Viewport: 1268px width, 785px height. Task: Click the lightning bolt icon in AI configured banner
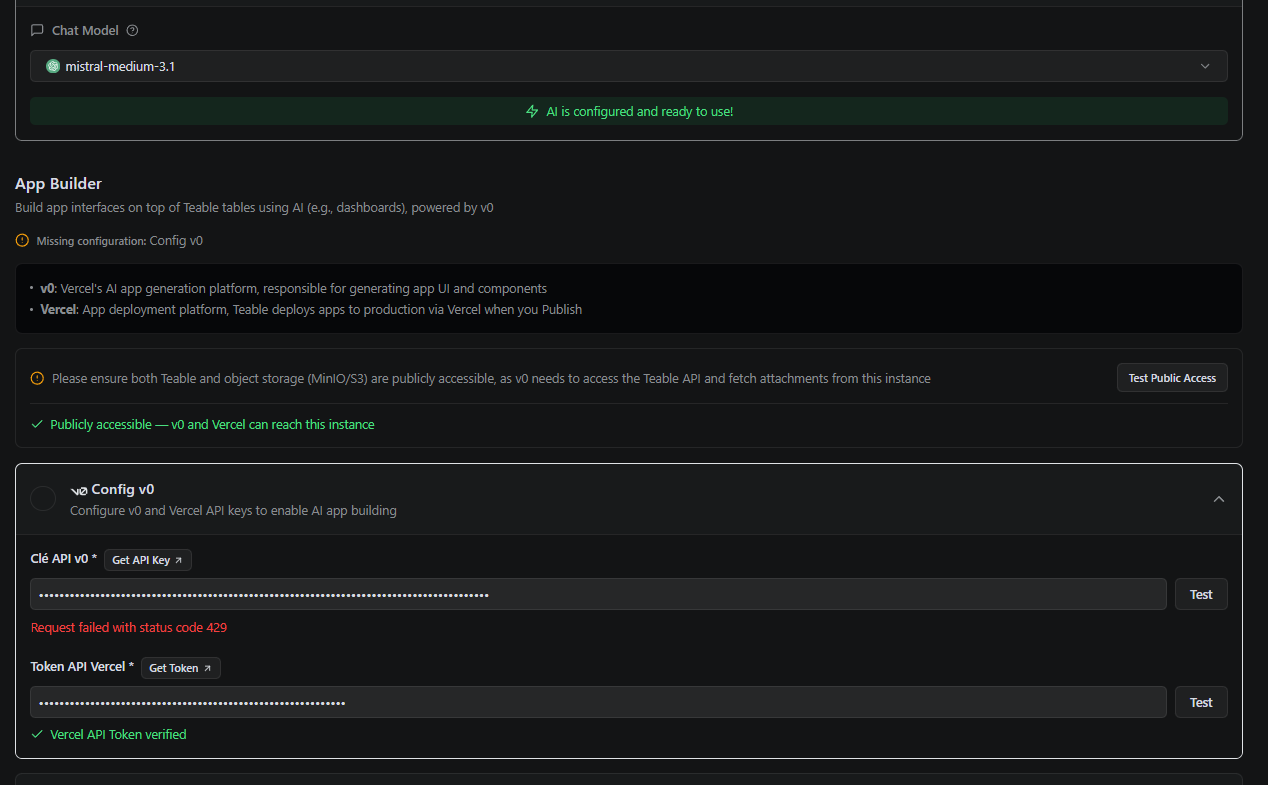[532, 112]
